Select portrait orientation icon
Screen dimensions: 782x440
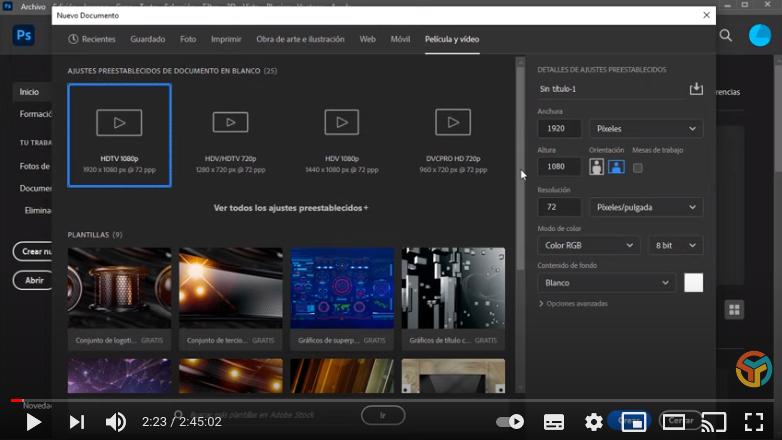click(596, 167)
